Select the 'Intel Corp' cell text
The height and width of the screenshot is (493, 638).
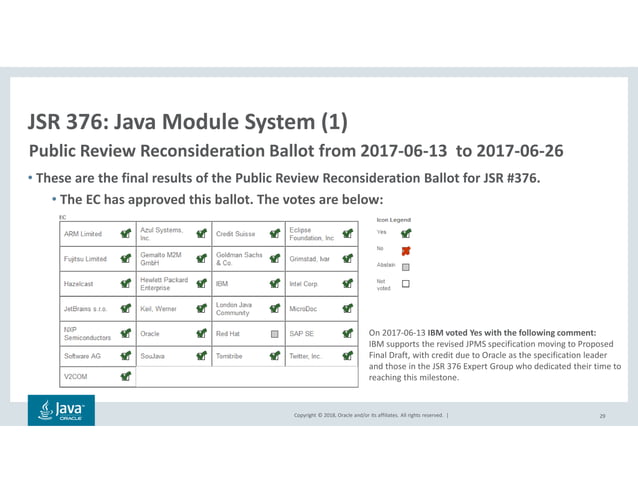point(303,284)
